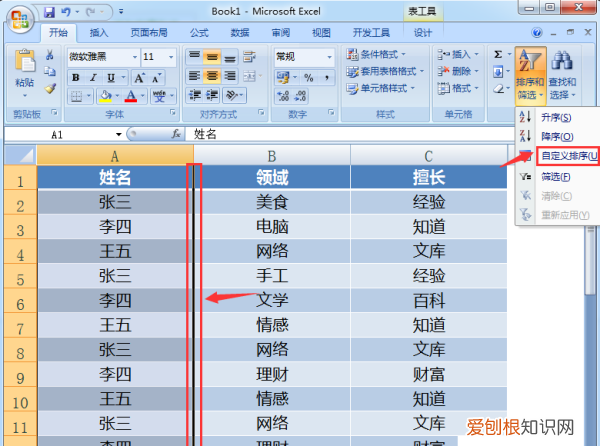Undo the last action
This screenshot has height=446, width=600.
(x=66, y=12)
